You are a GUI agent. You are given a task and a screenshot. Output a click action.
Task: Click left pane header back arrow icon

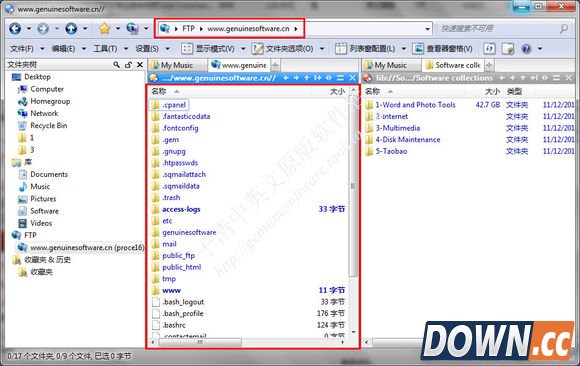(x=286, y=78)
